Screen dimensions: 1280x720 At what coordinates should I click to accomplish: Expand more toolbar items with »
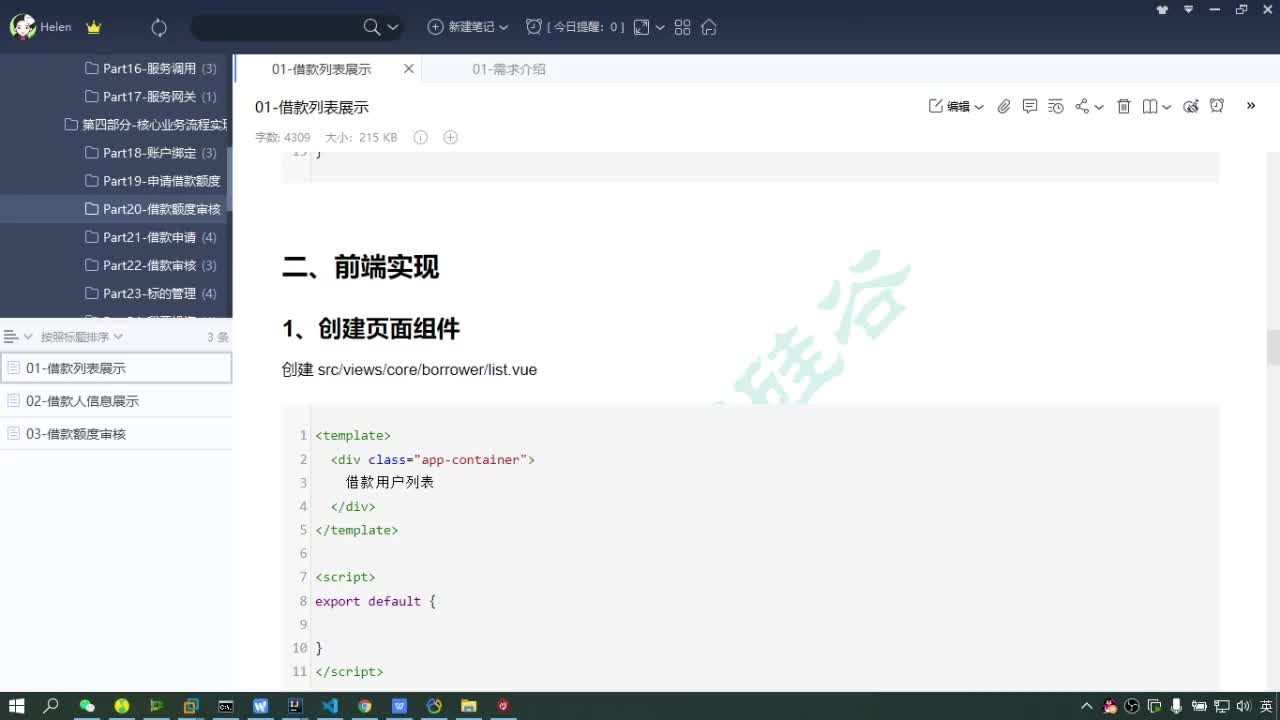pos(1250,105)
